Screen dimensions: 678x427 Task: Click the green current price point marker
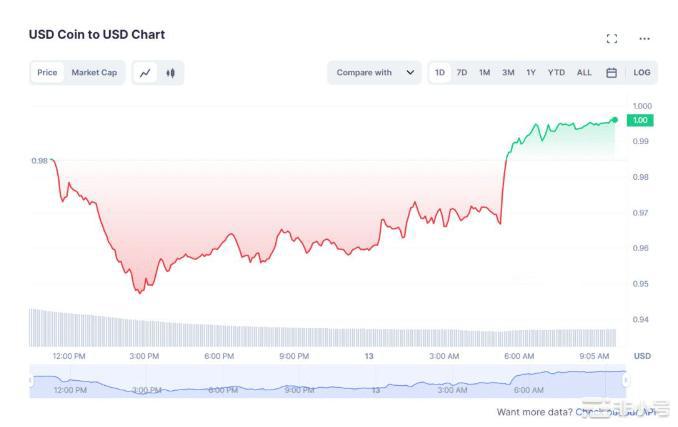tap(614, 120)
